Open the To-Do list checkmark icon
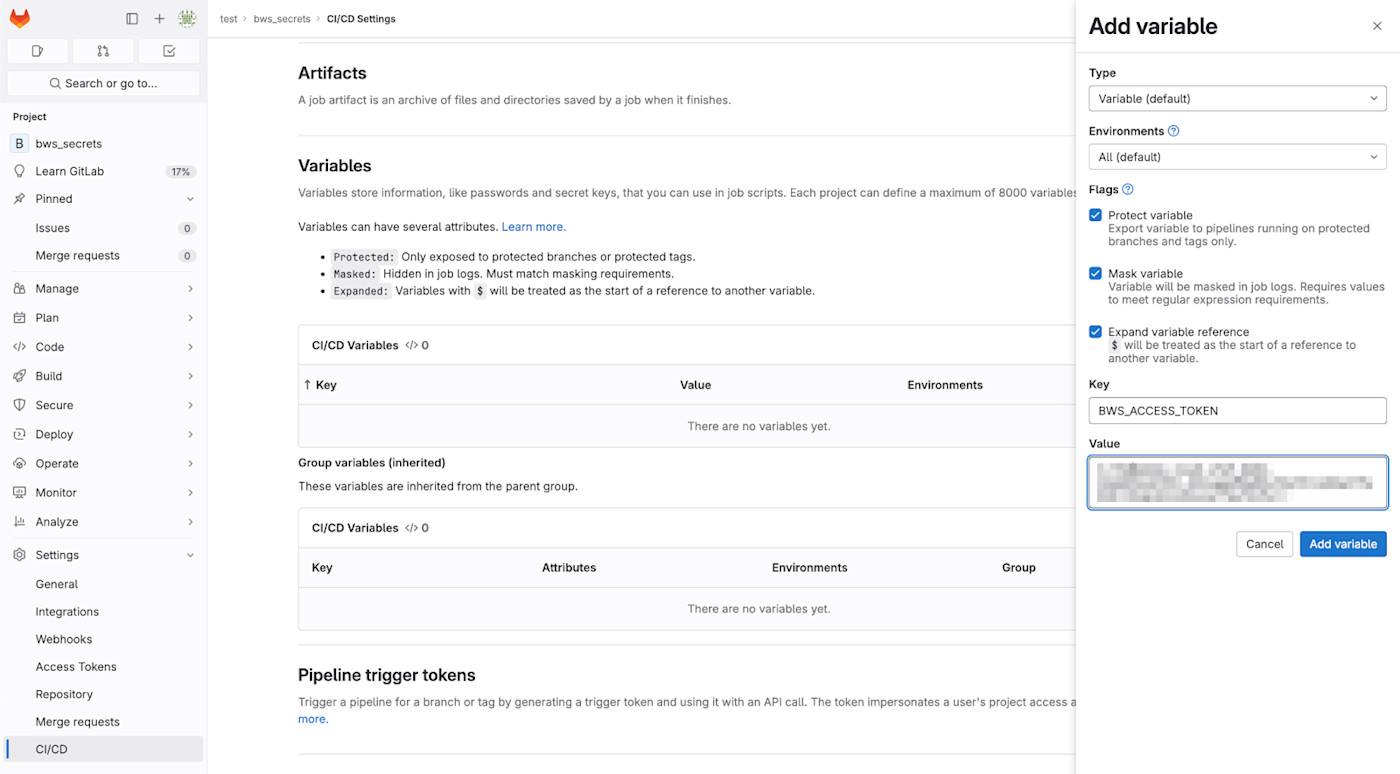The height and width of the screenshot is (774, 1400). coord(168,50)
